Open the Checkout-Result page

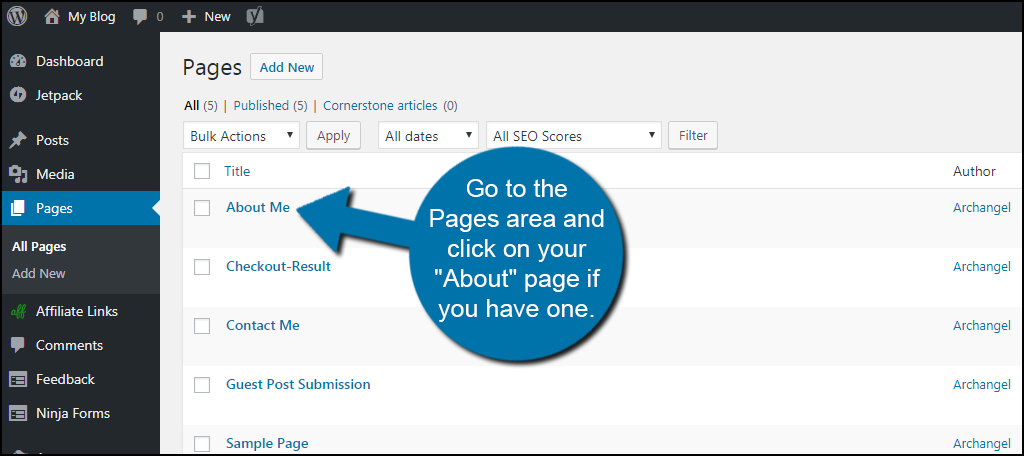click(x=278, y=267)
